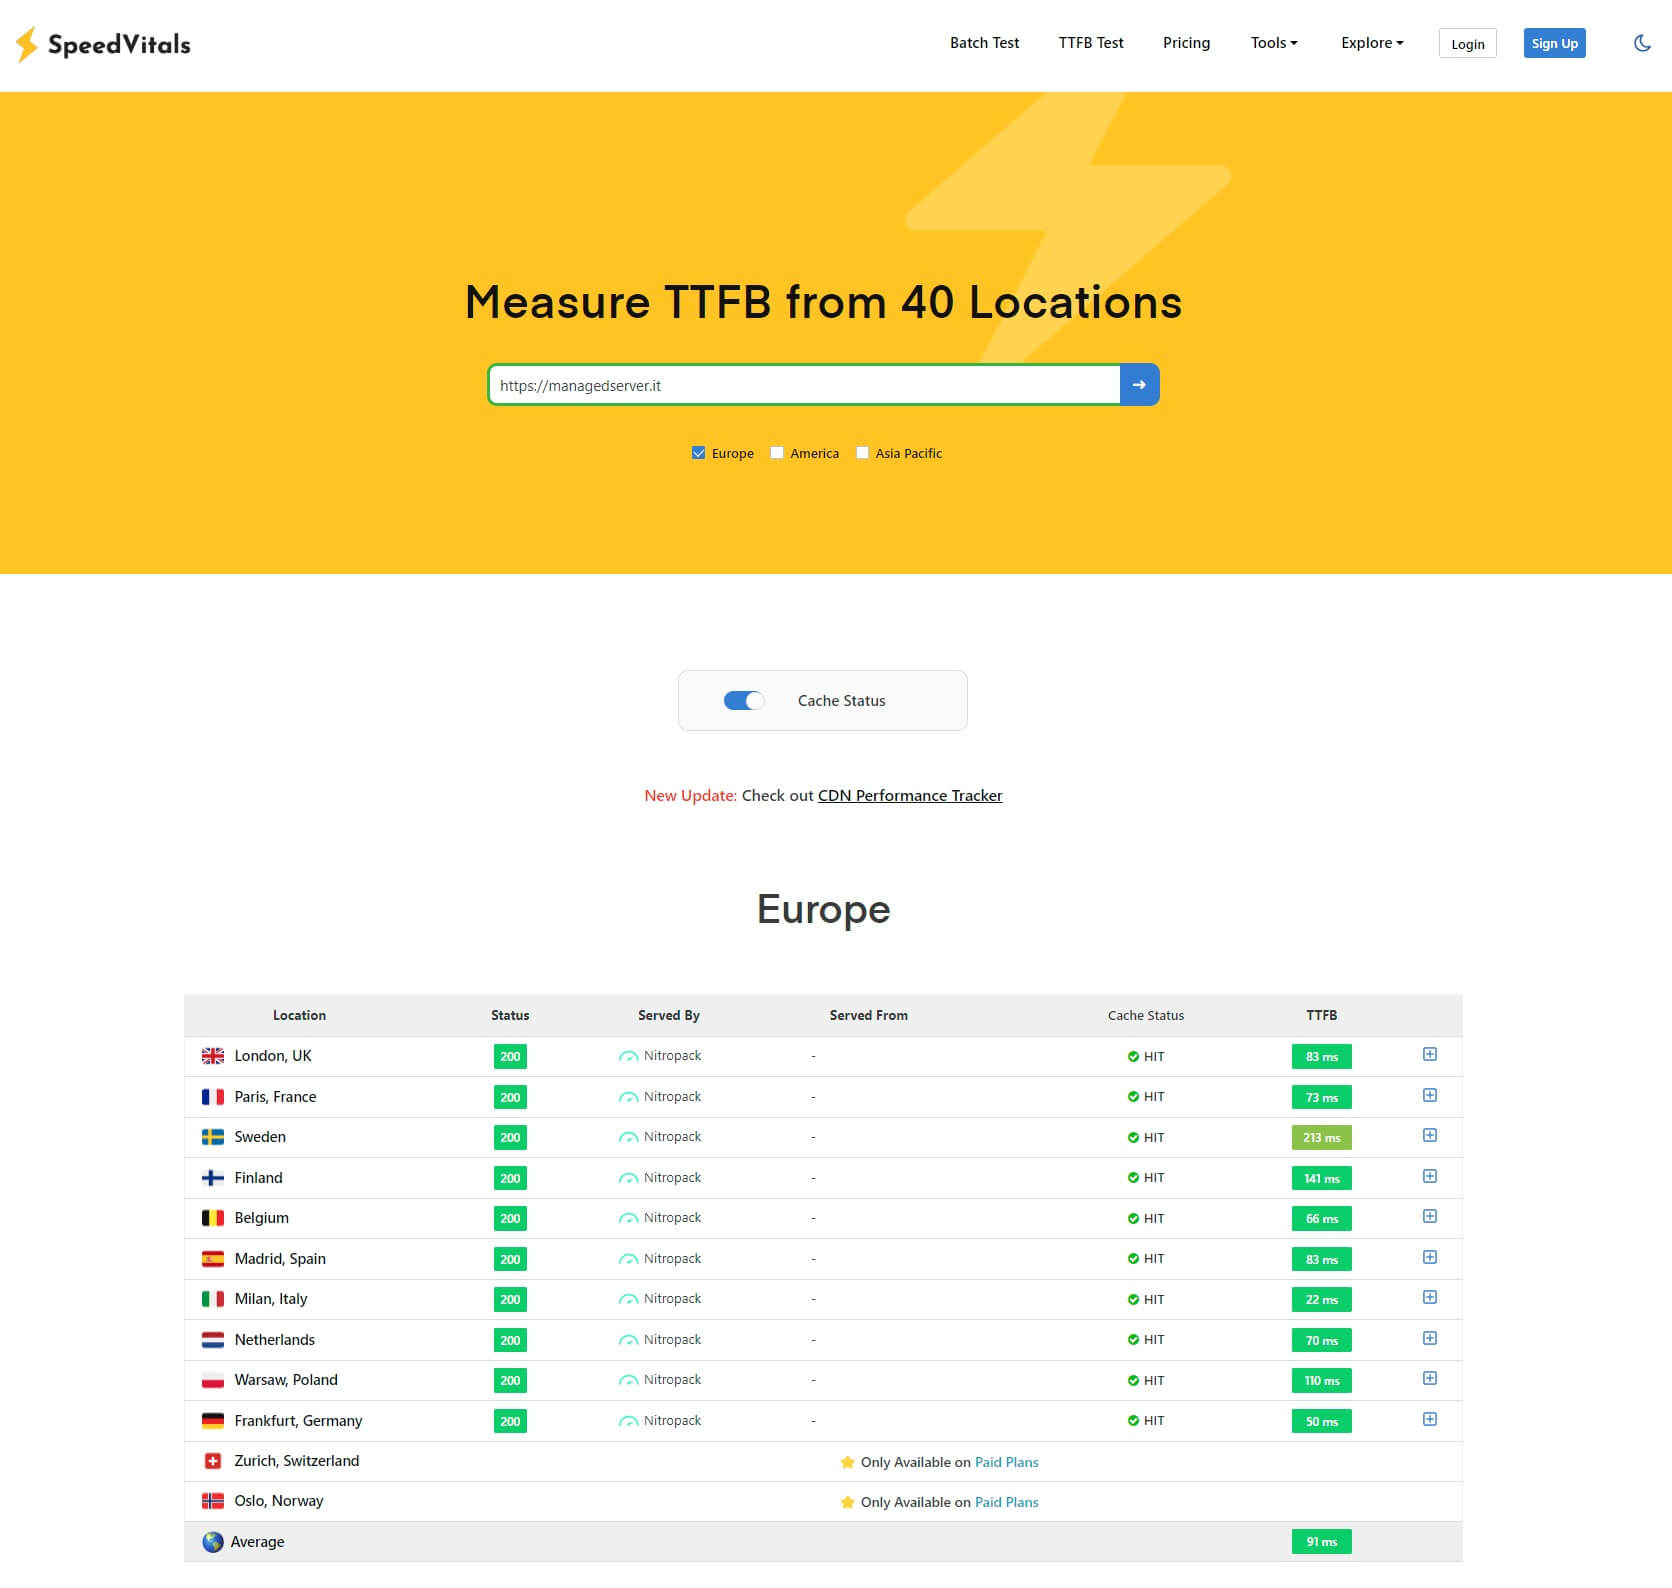
Task: Click the Swedish flag icon
Action: (x=213, y=1137)
